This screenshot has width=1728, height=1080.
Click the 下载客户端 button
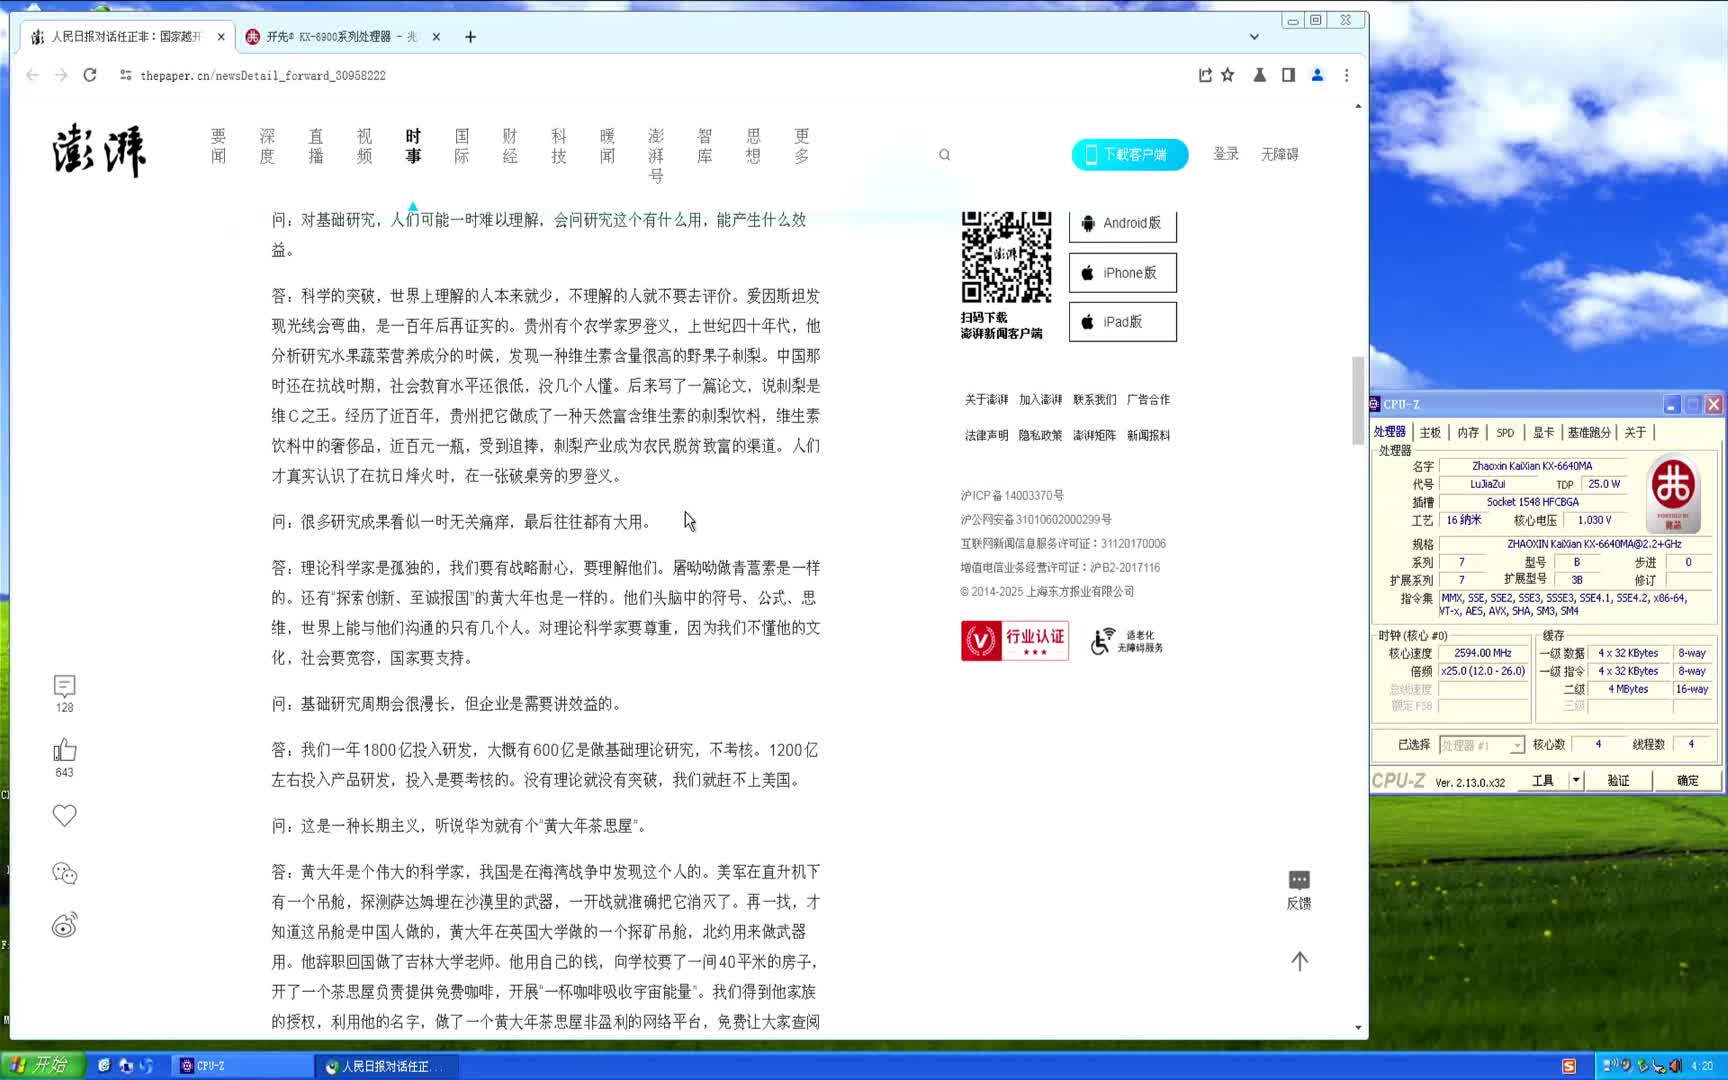coord(1129,154)
